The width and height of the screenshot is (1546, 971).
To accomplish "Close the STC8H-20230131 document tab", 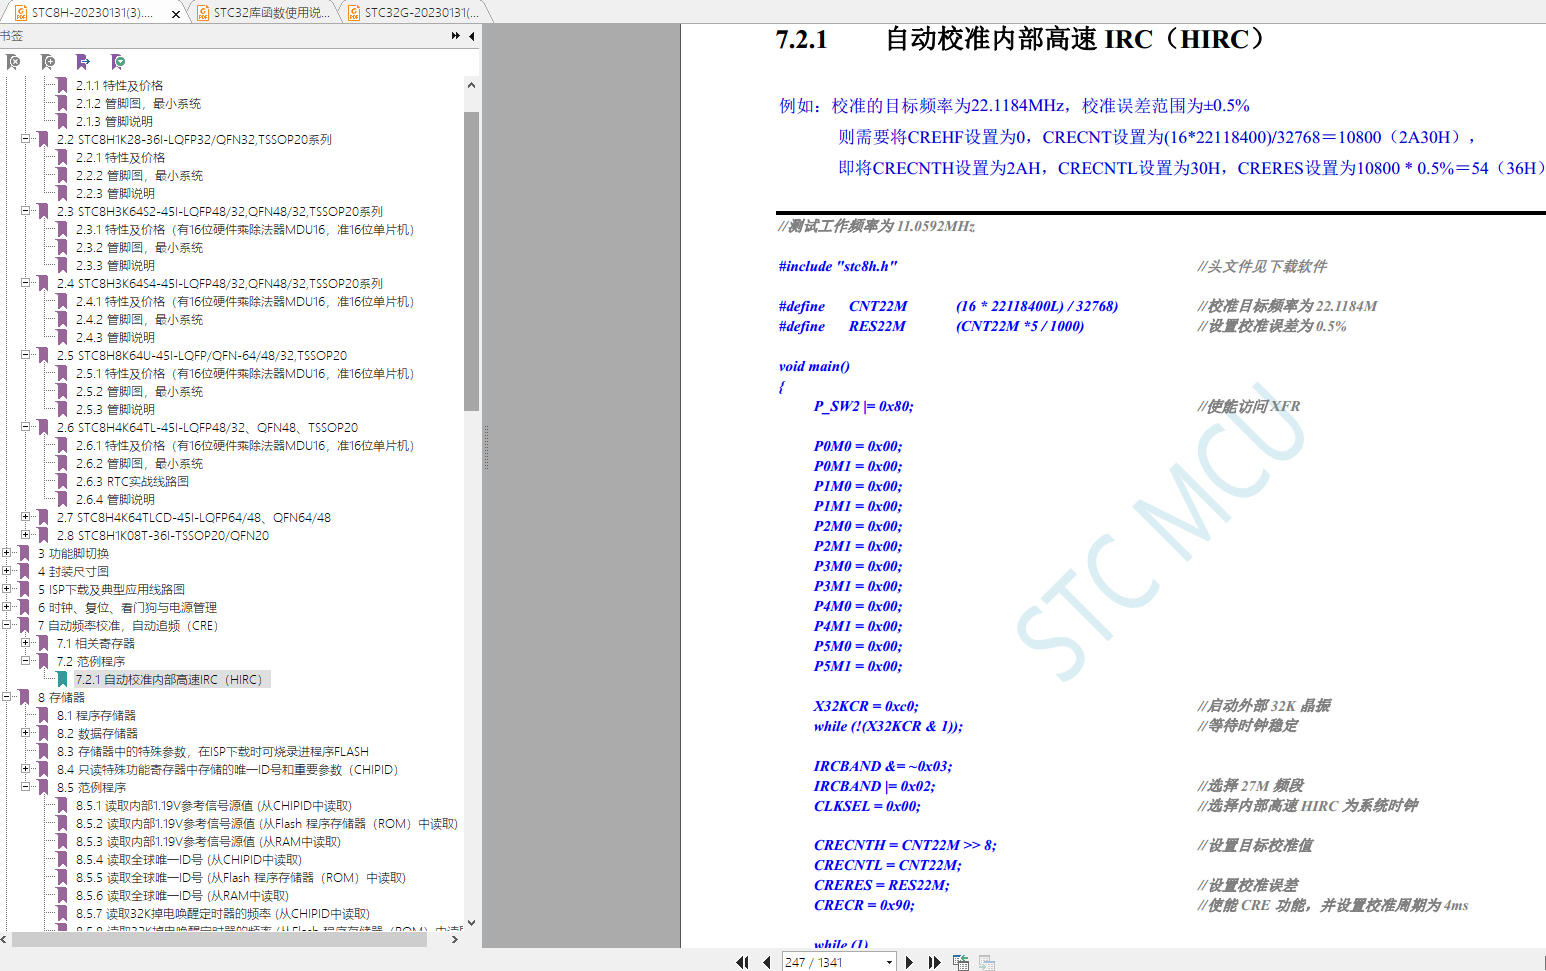I will [176, 14].
